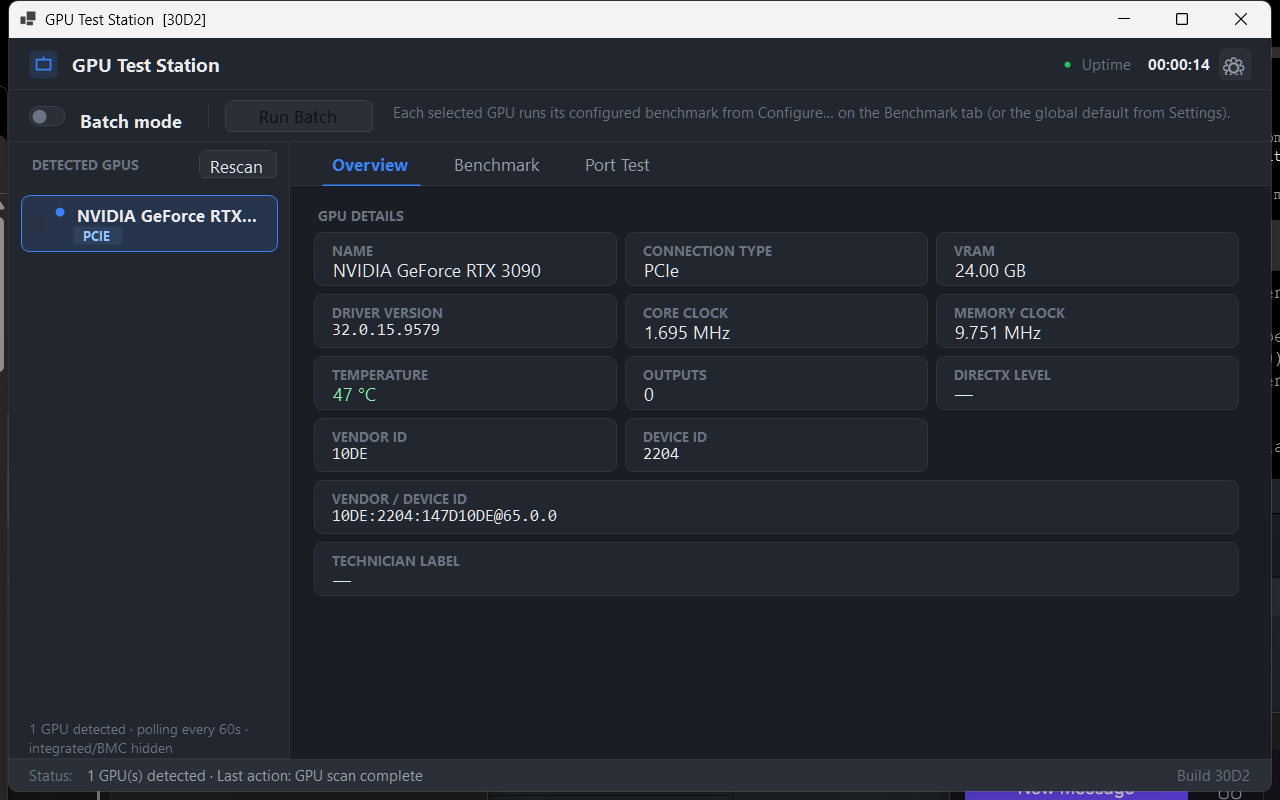
Task: Click the Run Batch button
Action: (x=298, y=116)
